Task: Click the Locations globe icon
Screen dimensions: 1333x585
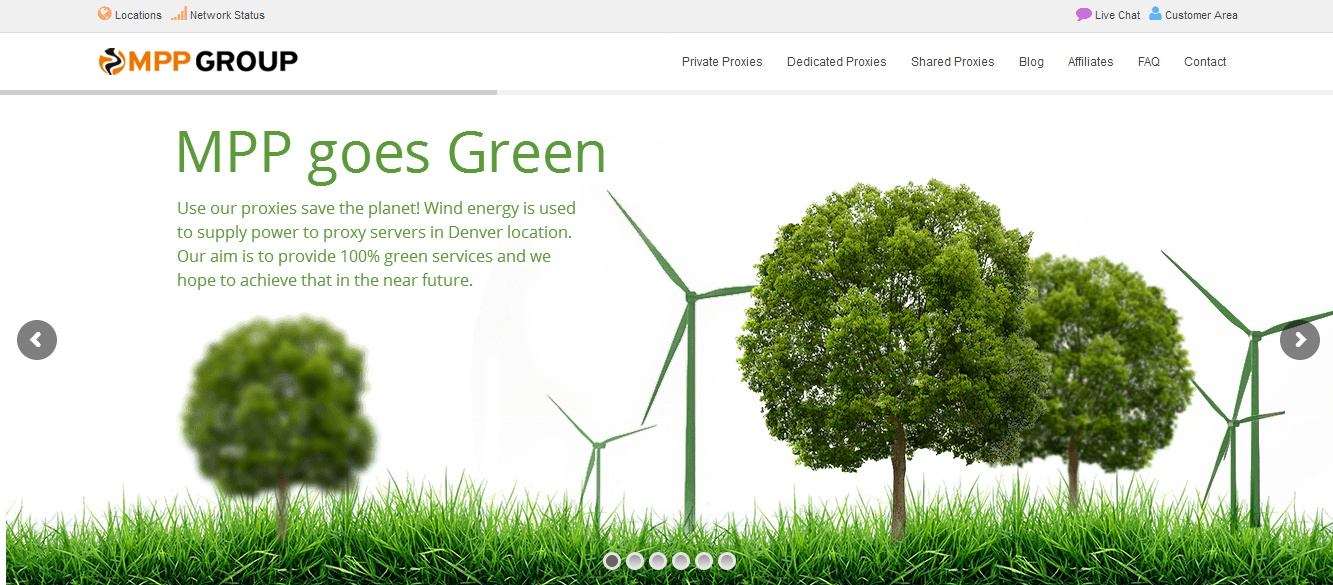Action: 105,14
